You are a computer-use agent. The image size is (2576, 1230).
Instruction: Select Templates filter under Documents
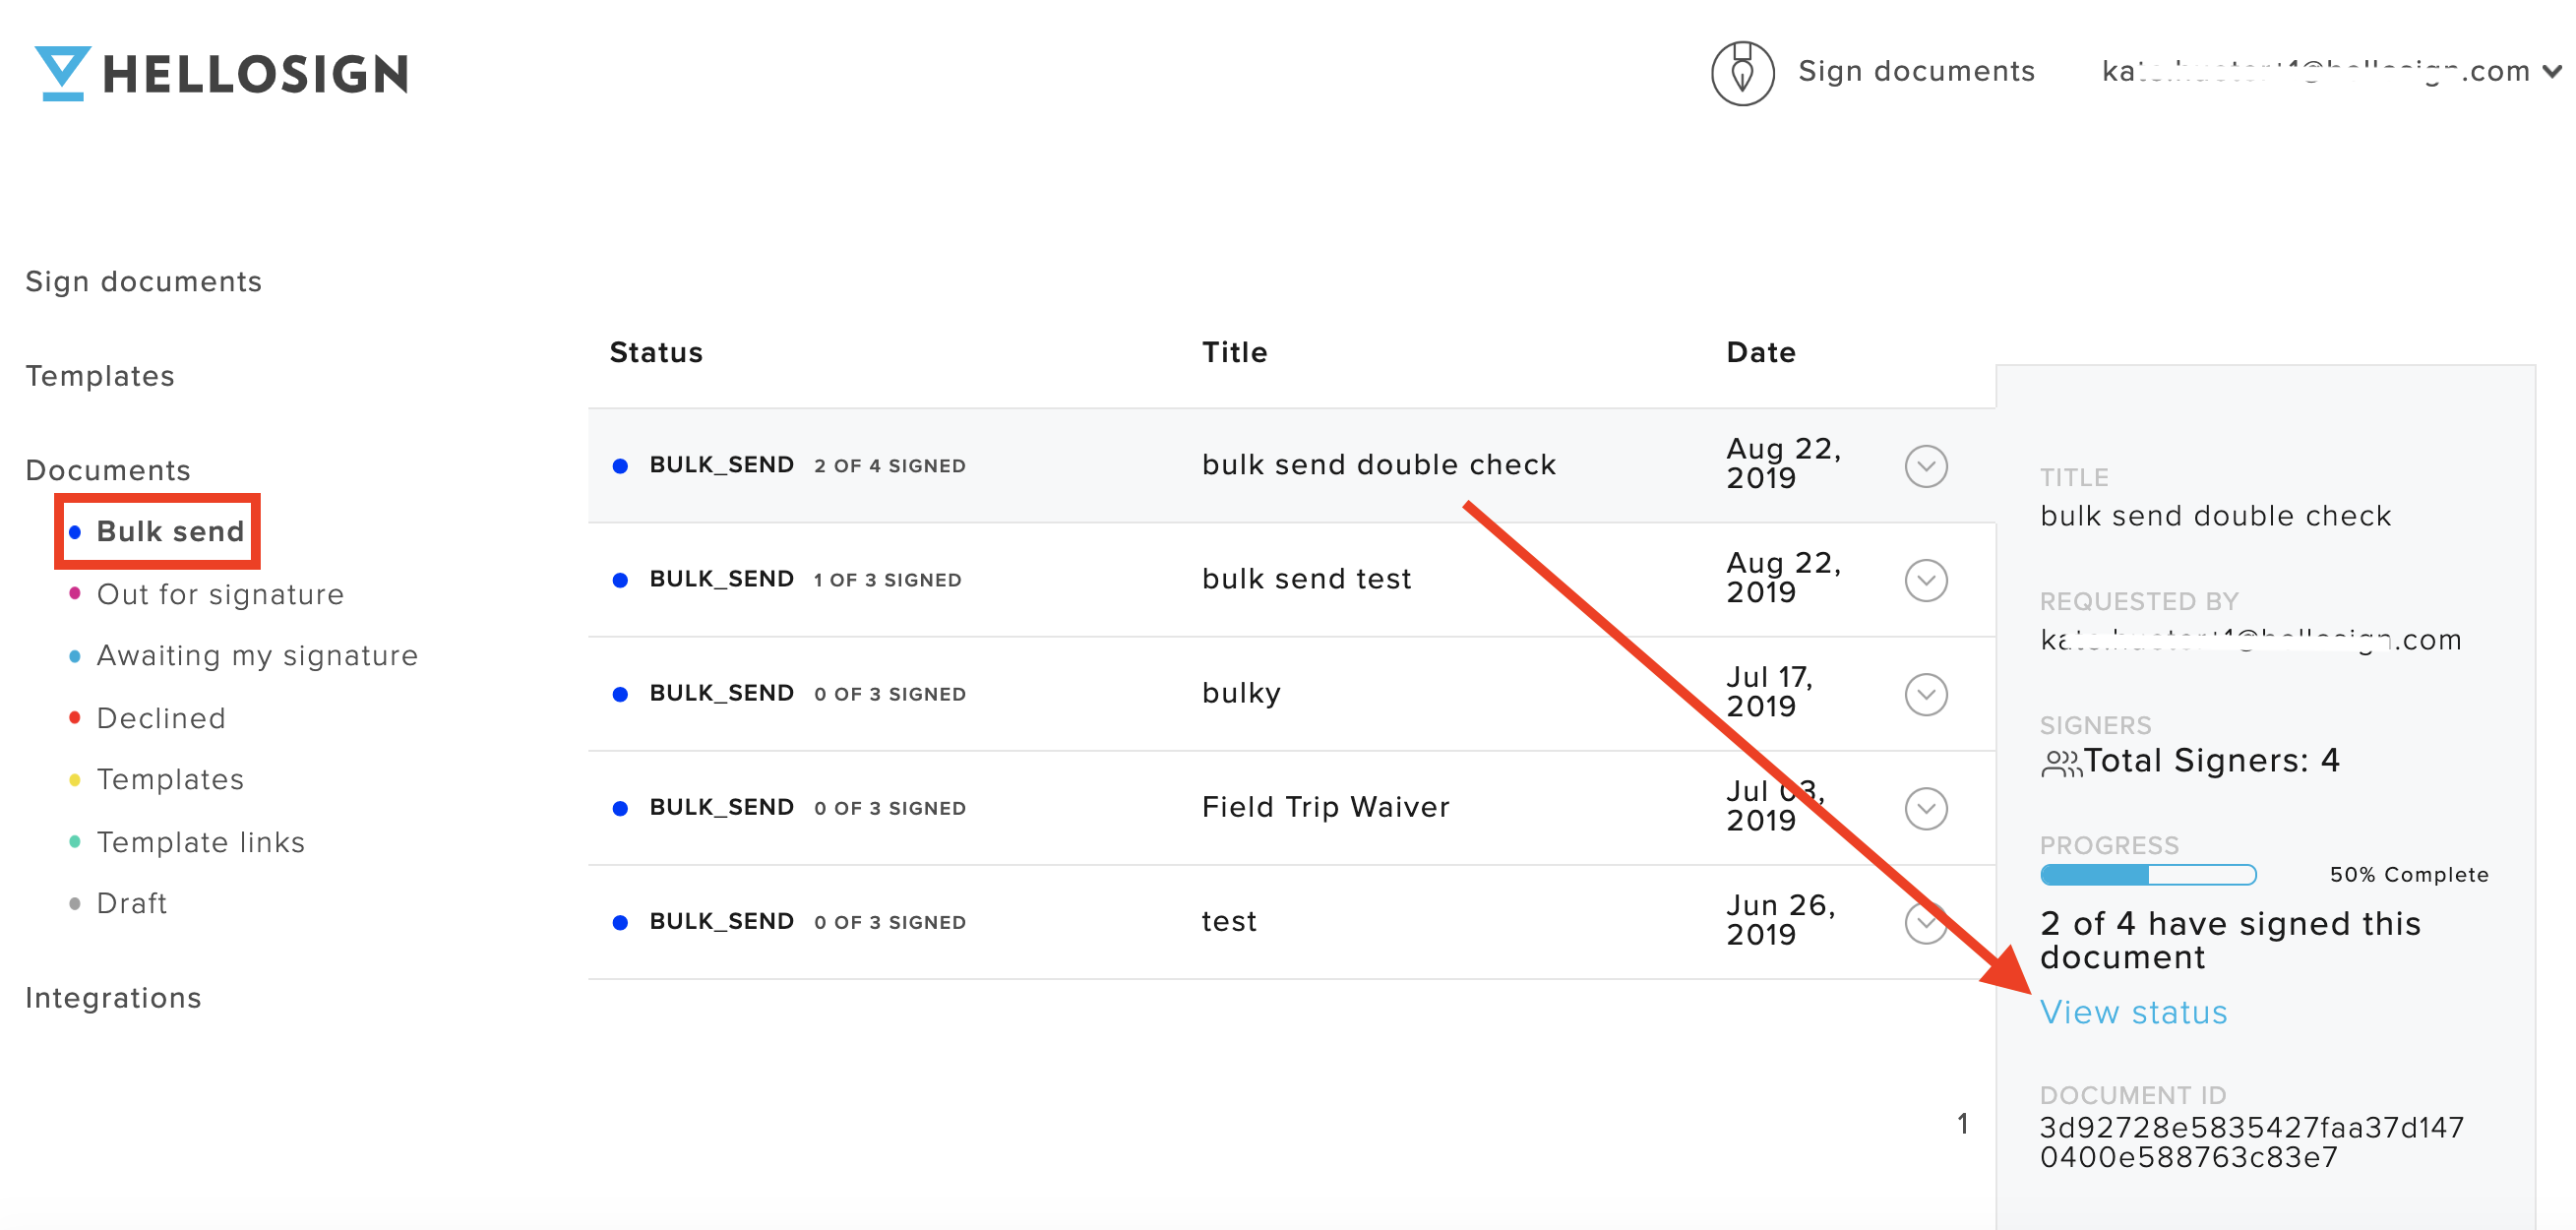(x=156, y=779)
